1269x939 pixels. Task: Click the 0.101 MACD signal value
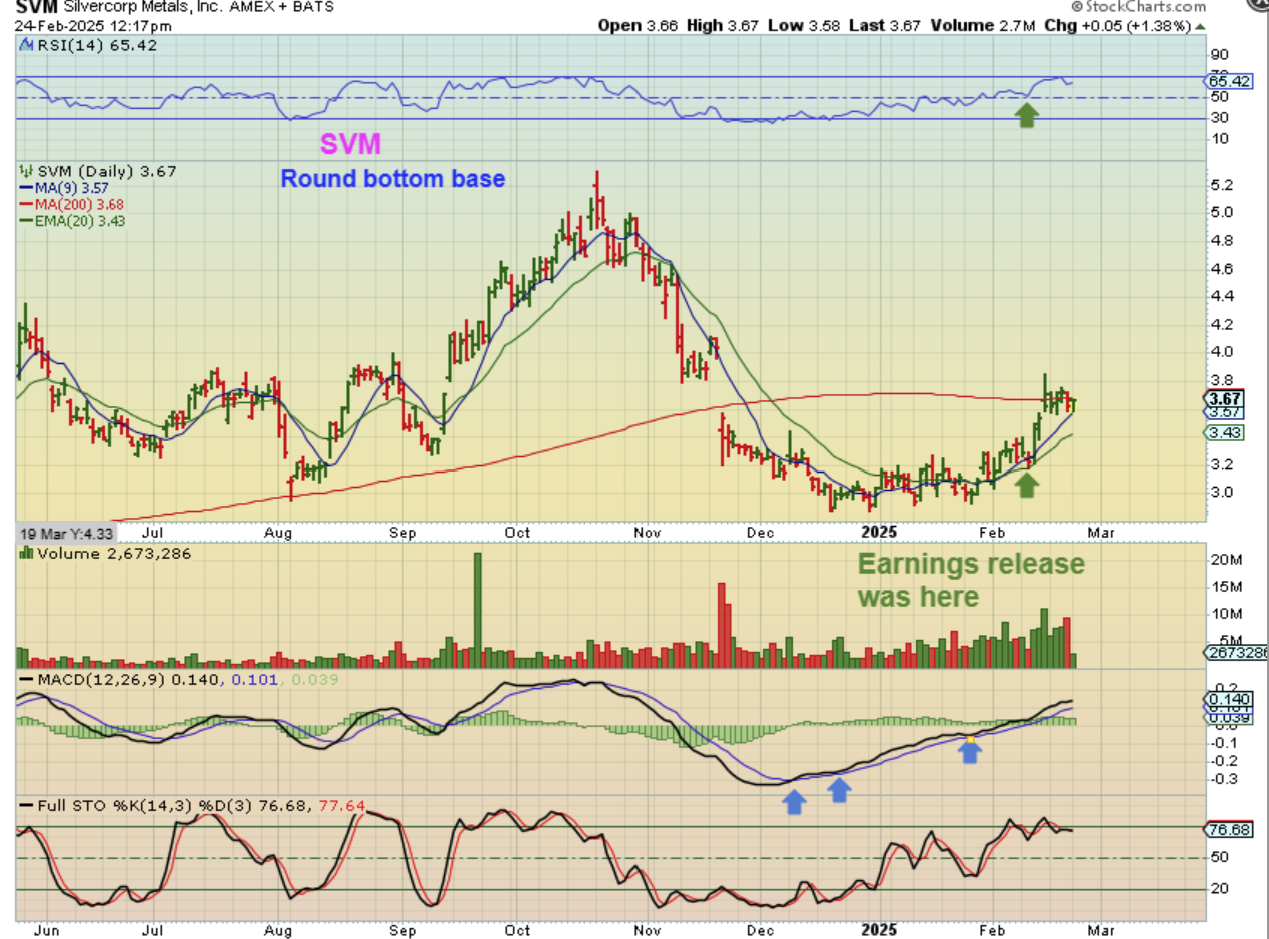pyautogui.click(x=254, y=680)
